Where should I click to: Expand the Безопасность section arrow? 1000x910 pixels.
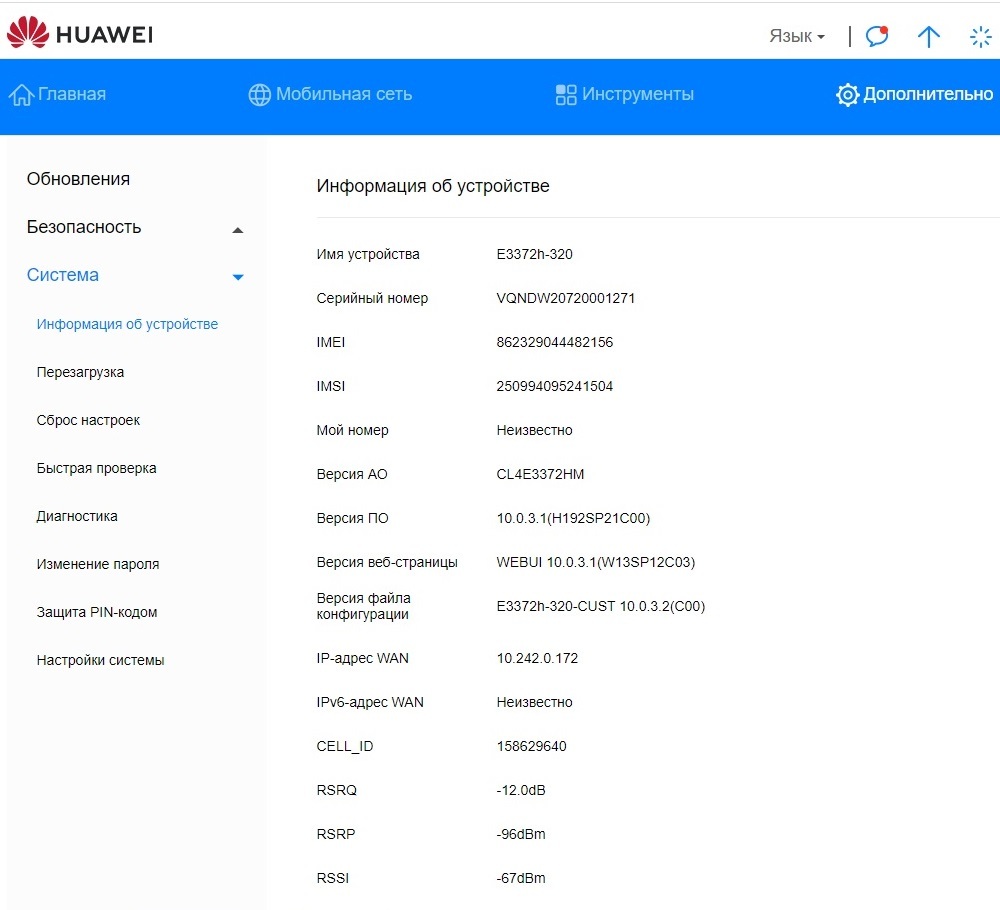[x=238, y=230]
